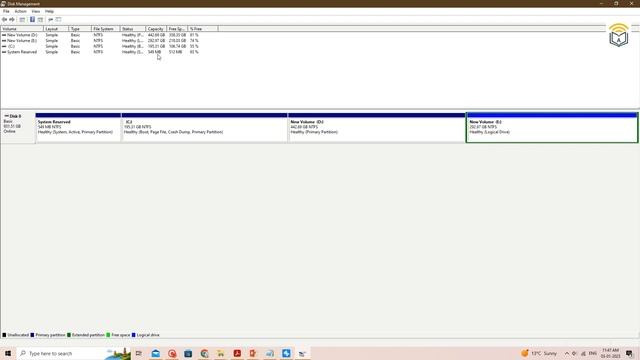Open the Chrome browser taskbar icon

(204, 353)
